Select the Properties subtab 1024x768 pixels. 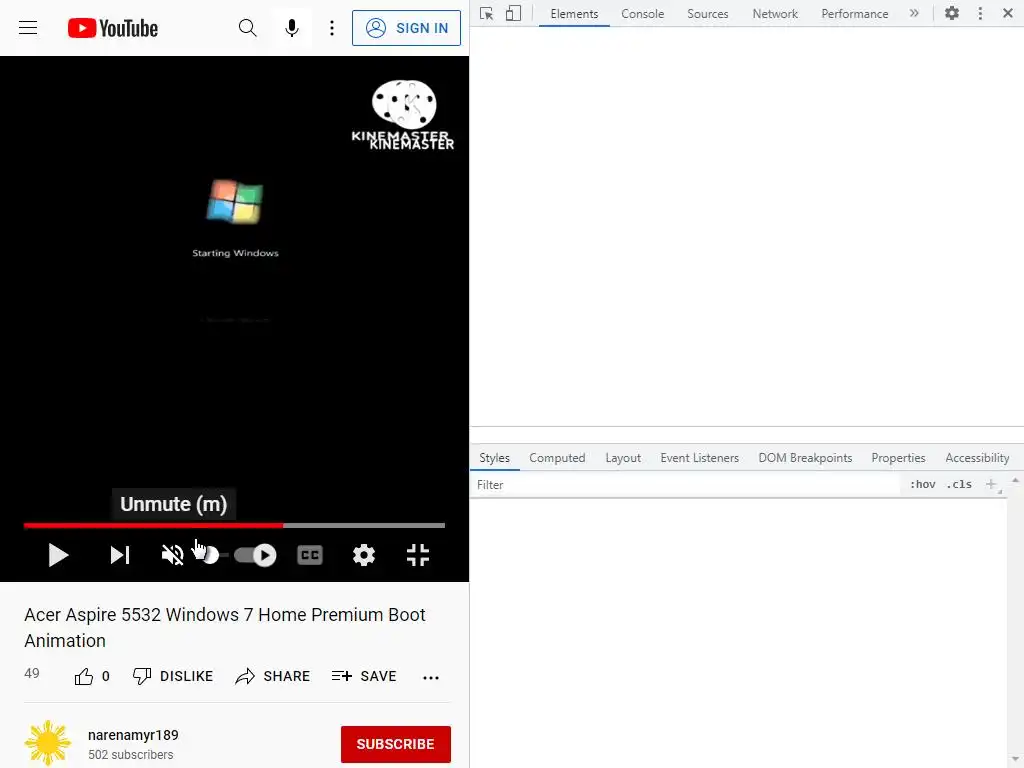pos(899,458)
